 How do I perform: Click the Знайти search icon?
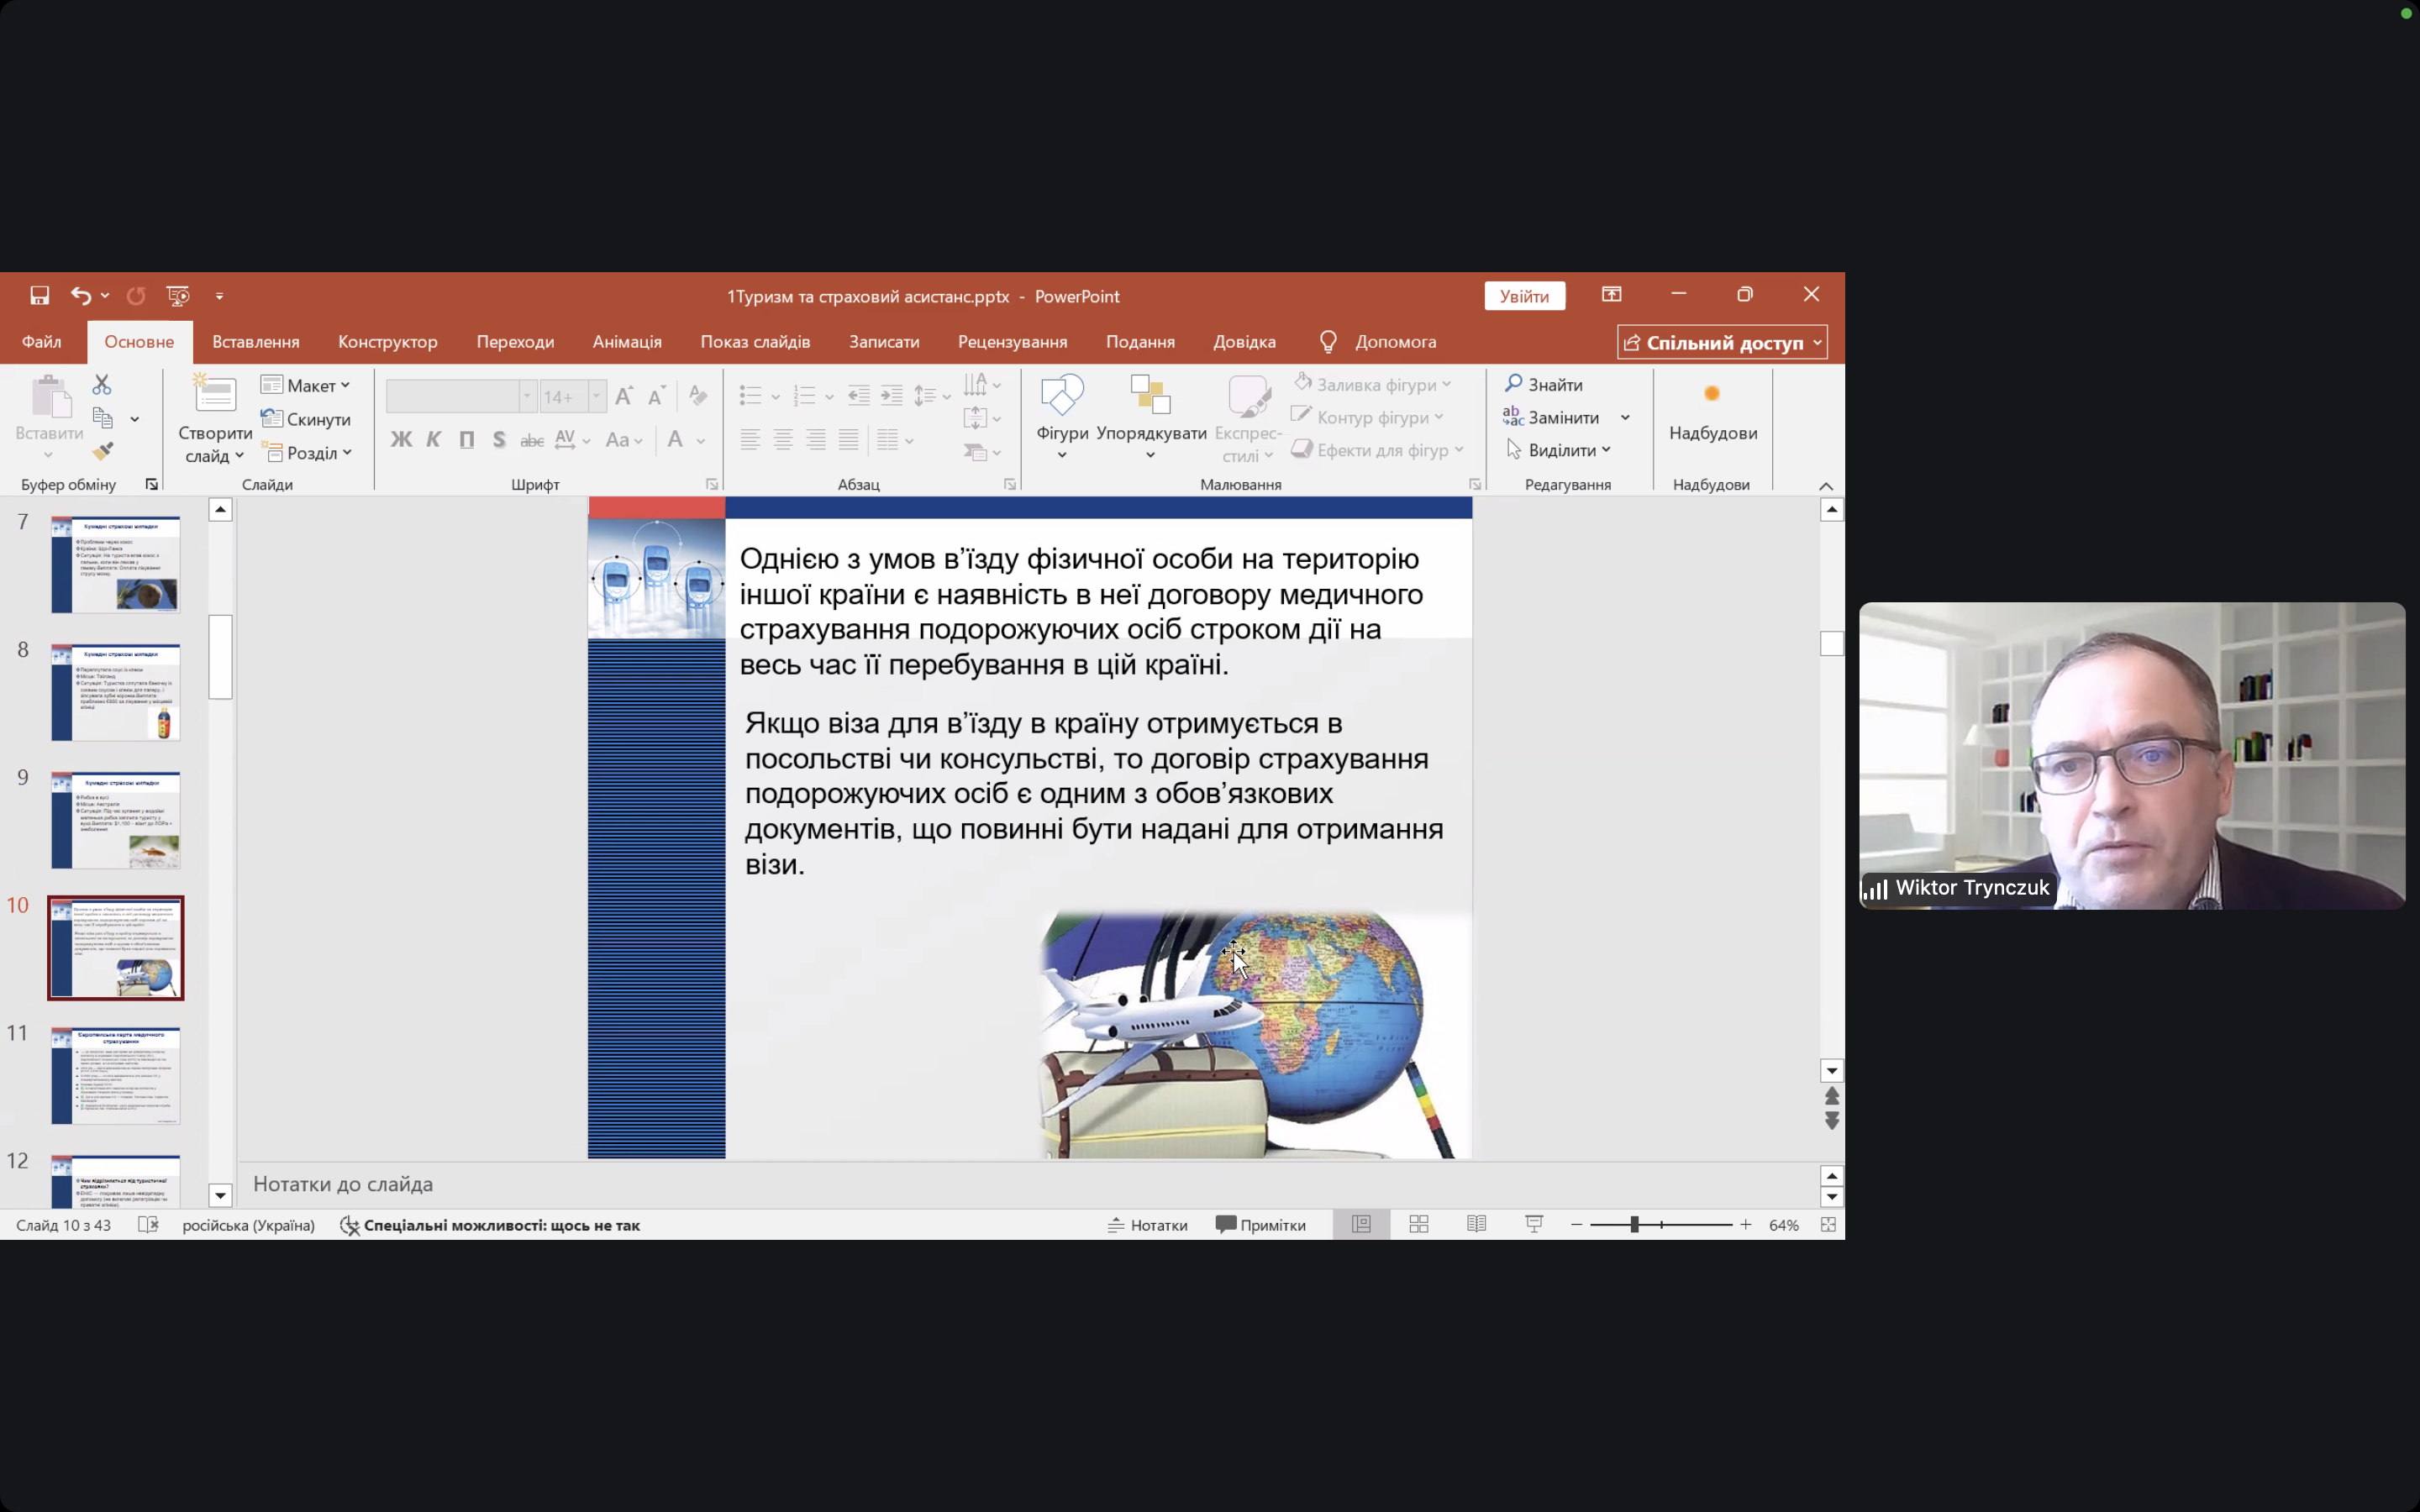[1513, 384]
